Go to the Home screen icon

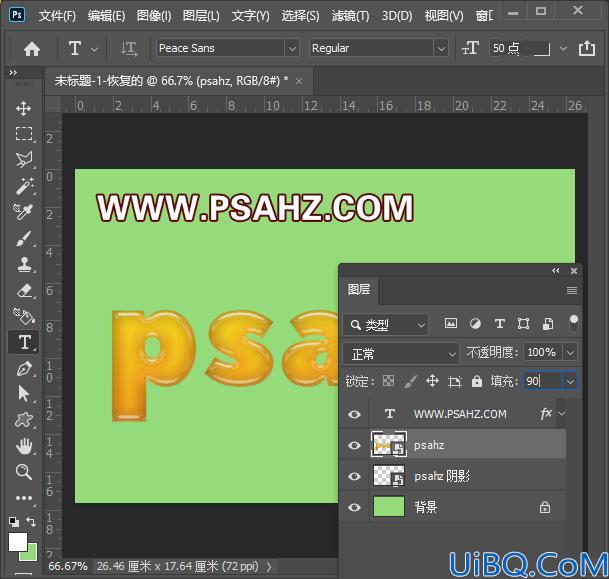(x=32, y=49)
